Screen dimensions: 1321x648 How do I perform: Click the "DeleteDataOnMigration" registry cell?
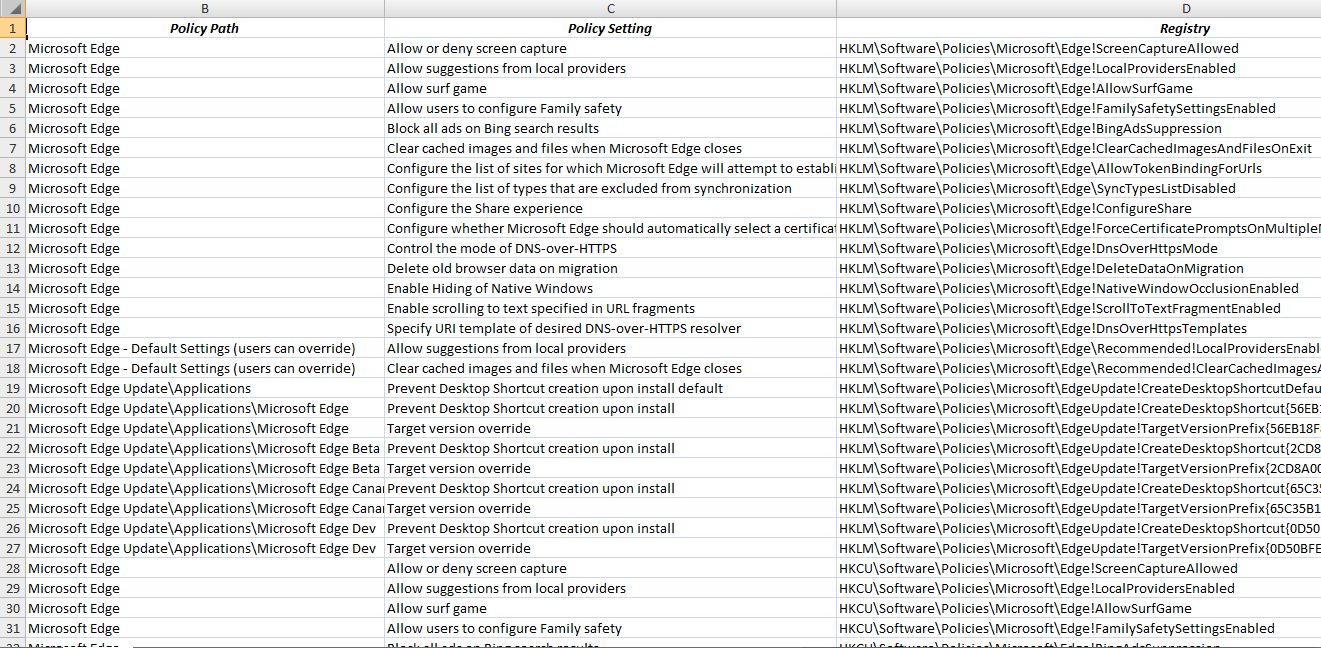point(1079,268)
